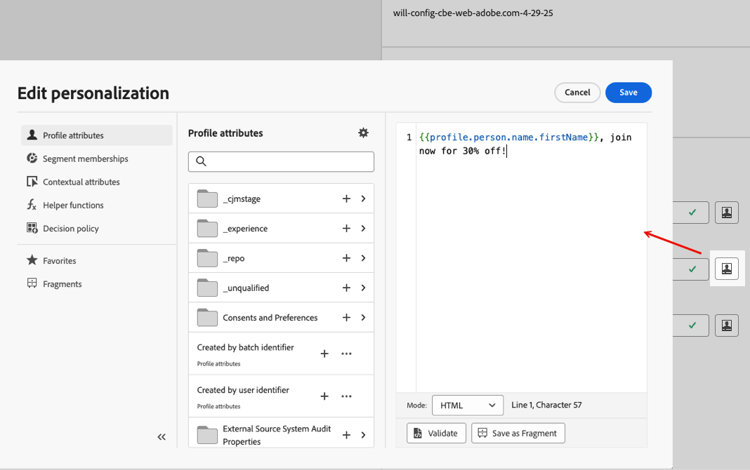Click the Save as Fragment button
This screenshot has height=470, width=750.
point(518,433)
